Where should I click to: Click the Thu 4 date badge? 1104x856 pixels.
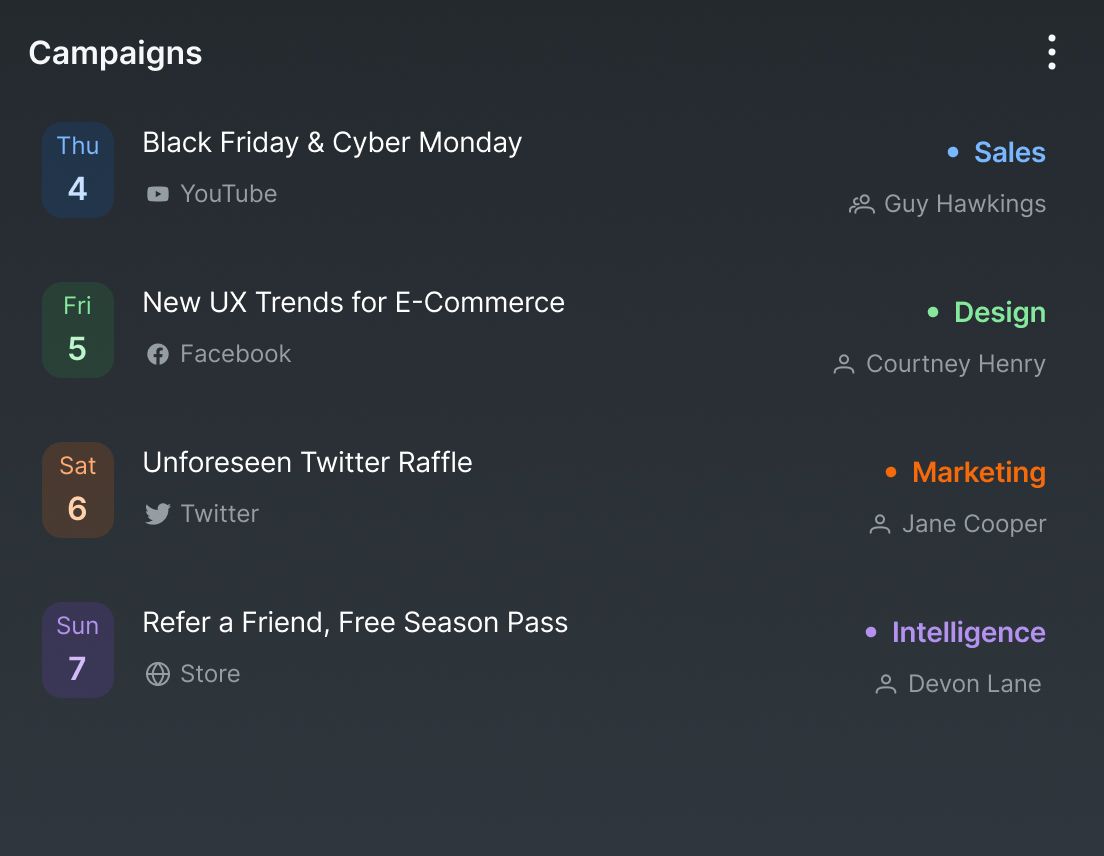pos(78,170)
